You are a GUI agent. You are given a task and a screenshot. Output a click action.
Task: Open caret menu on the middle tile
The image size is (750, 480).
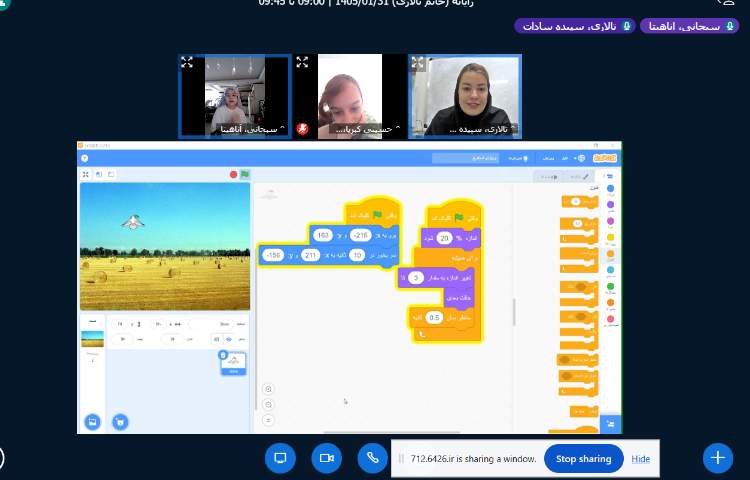(x=398, y=129)
